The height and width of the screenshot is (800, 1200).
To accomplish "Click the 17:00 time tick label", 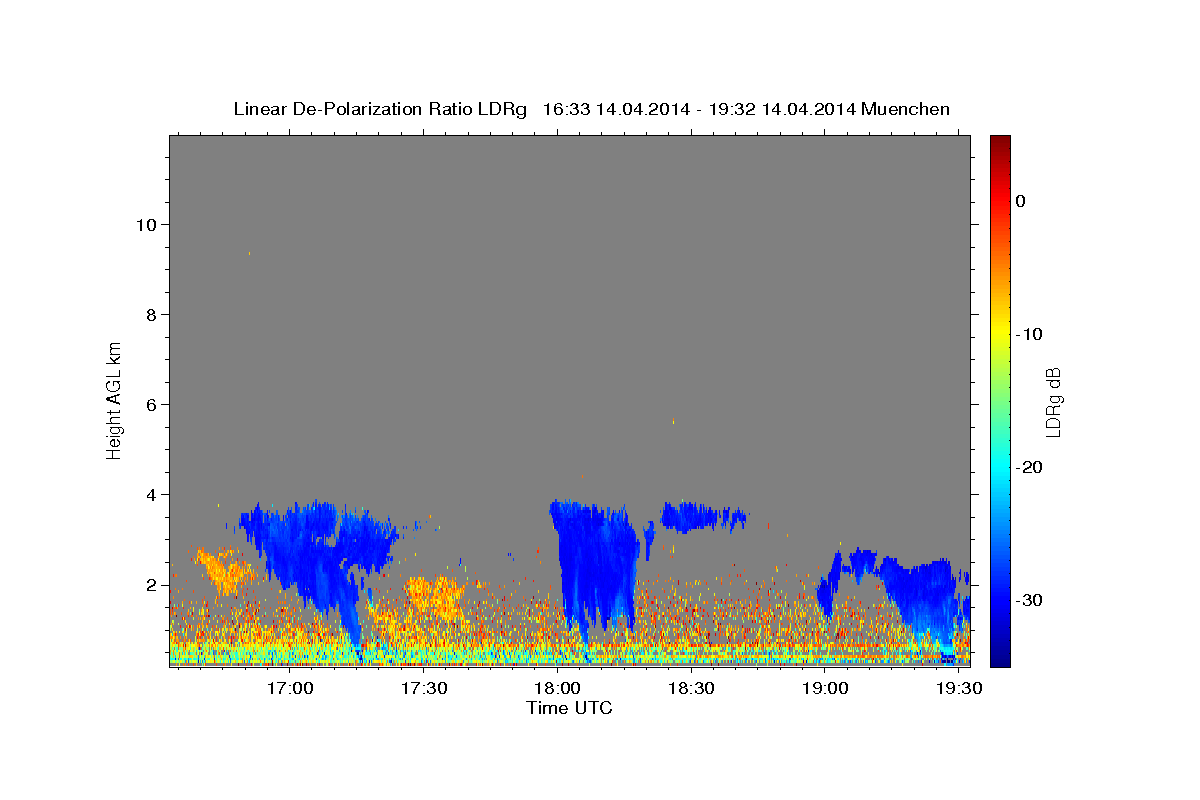I will pos(291,689).
